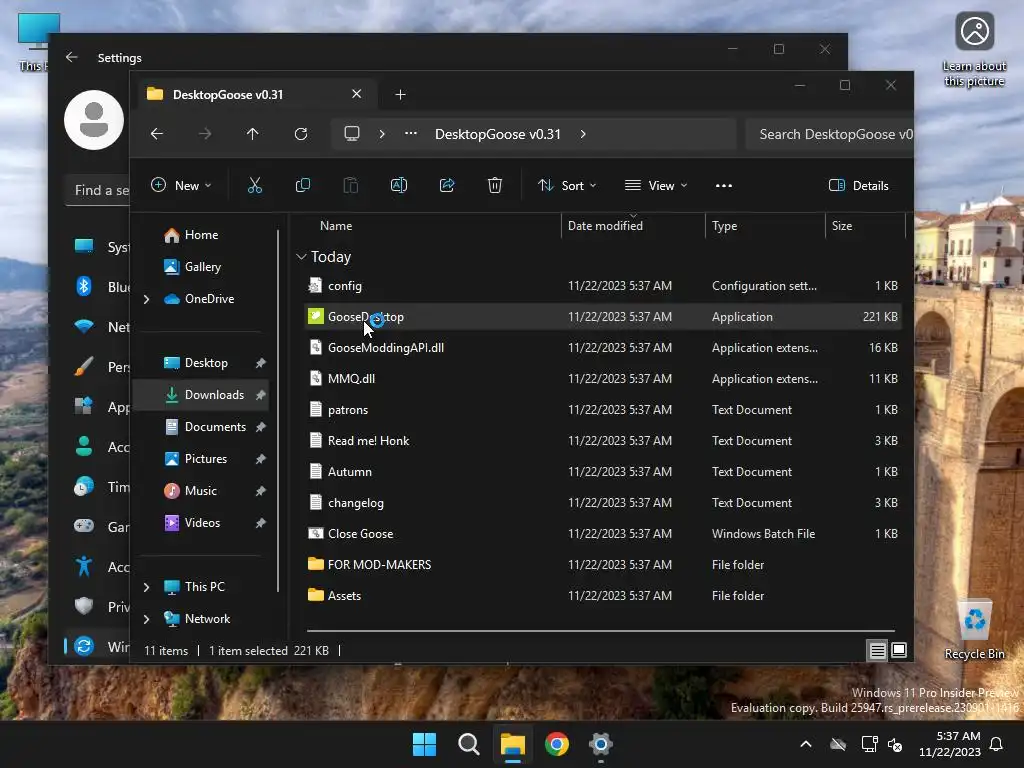Sort by the Size column header
This screenshot has height=768, width=1024.
(x=842, y=225)
